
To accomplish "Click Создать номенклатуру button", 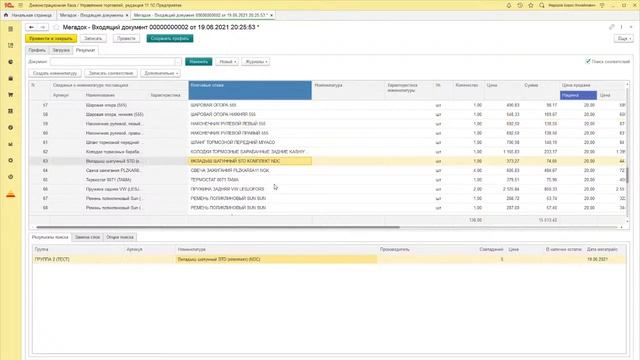I will [55, 73].
